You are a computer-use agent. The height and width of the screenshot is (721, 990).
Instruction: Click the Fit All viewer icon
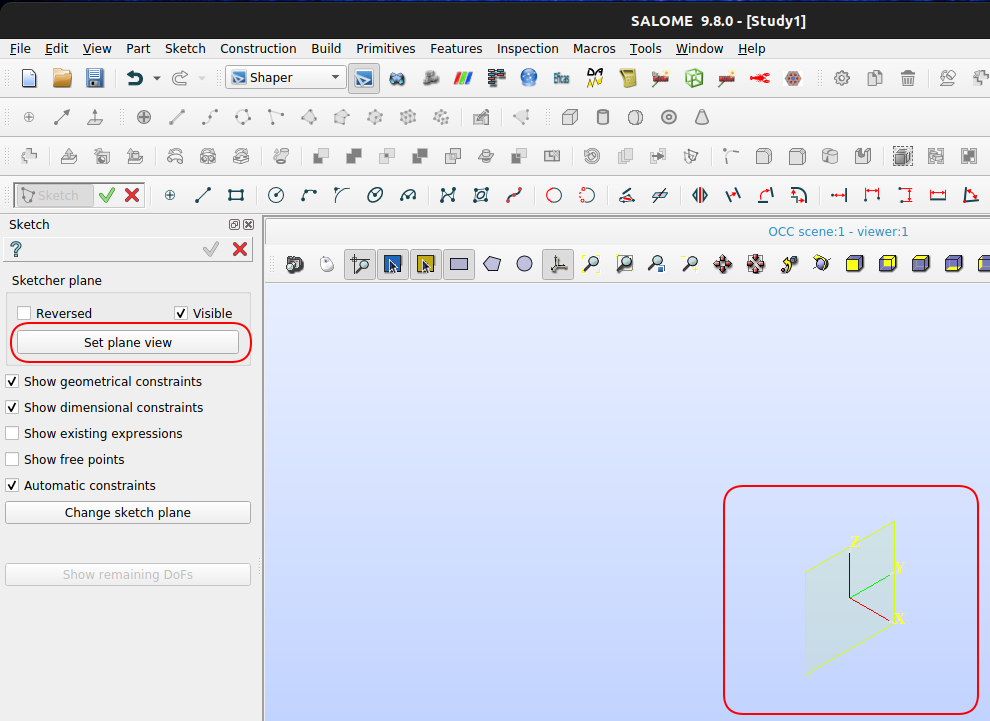point(591,264)
